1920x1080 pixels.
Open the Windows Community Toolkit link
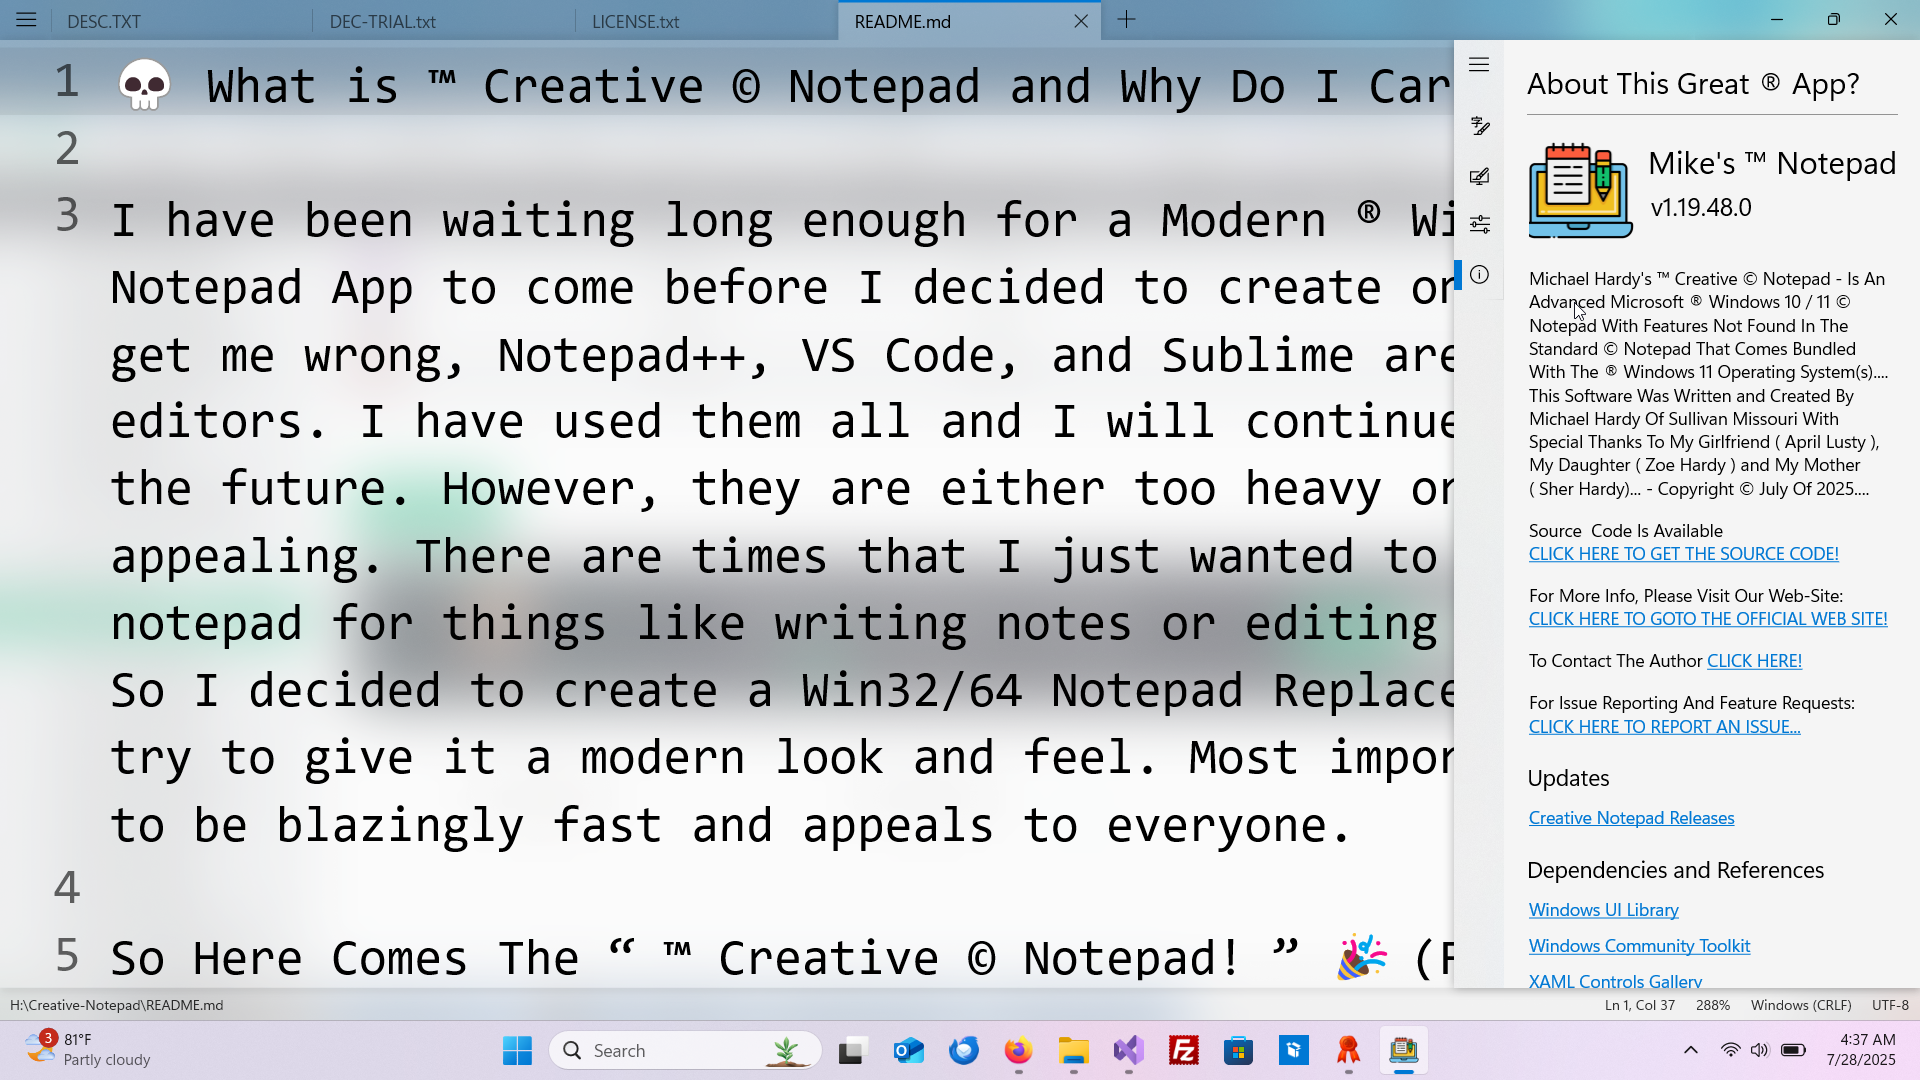point(1639,946)
